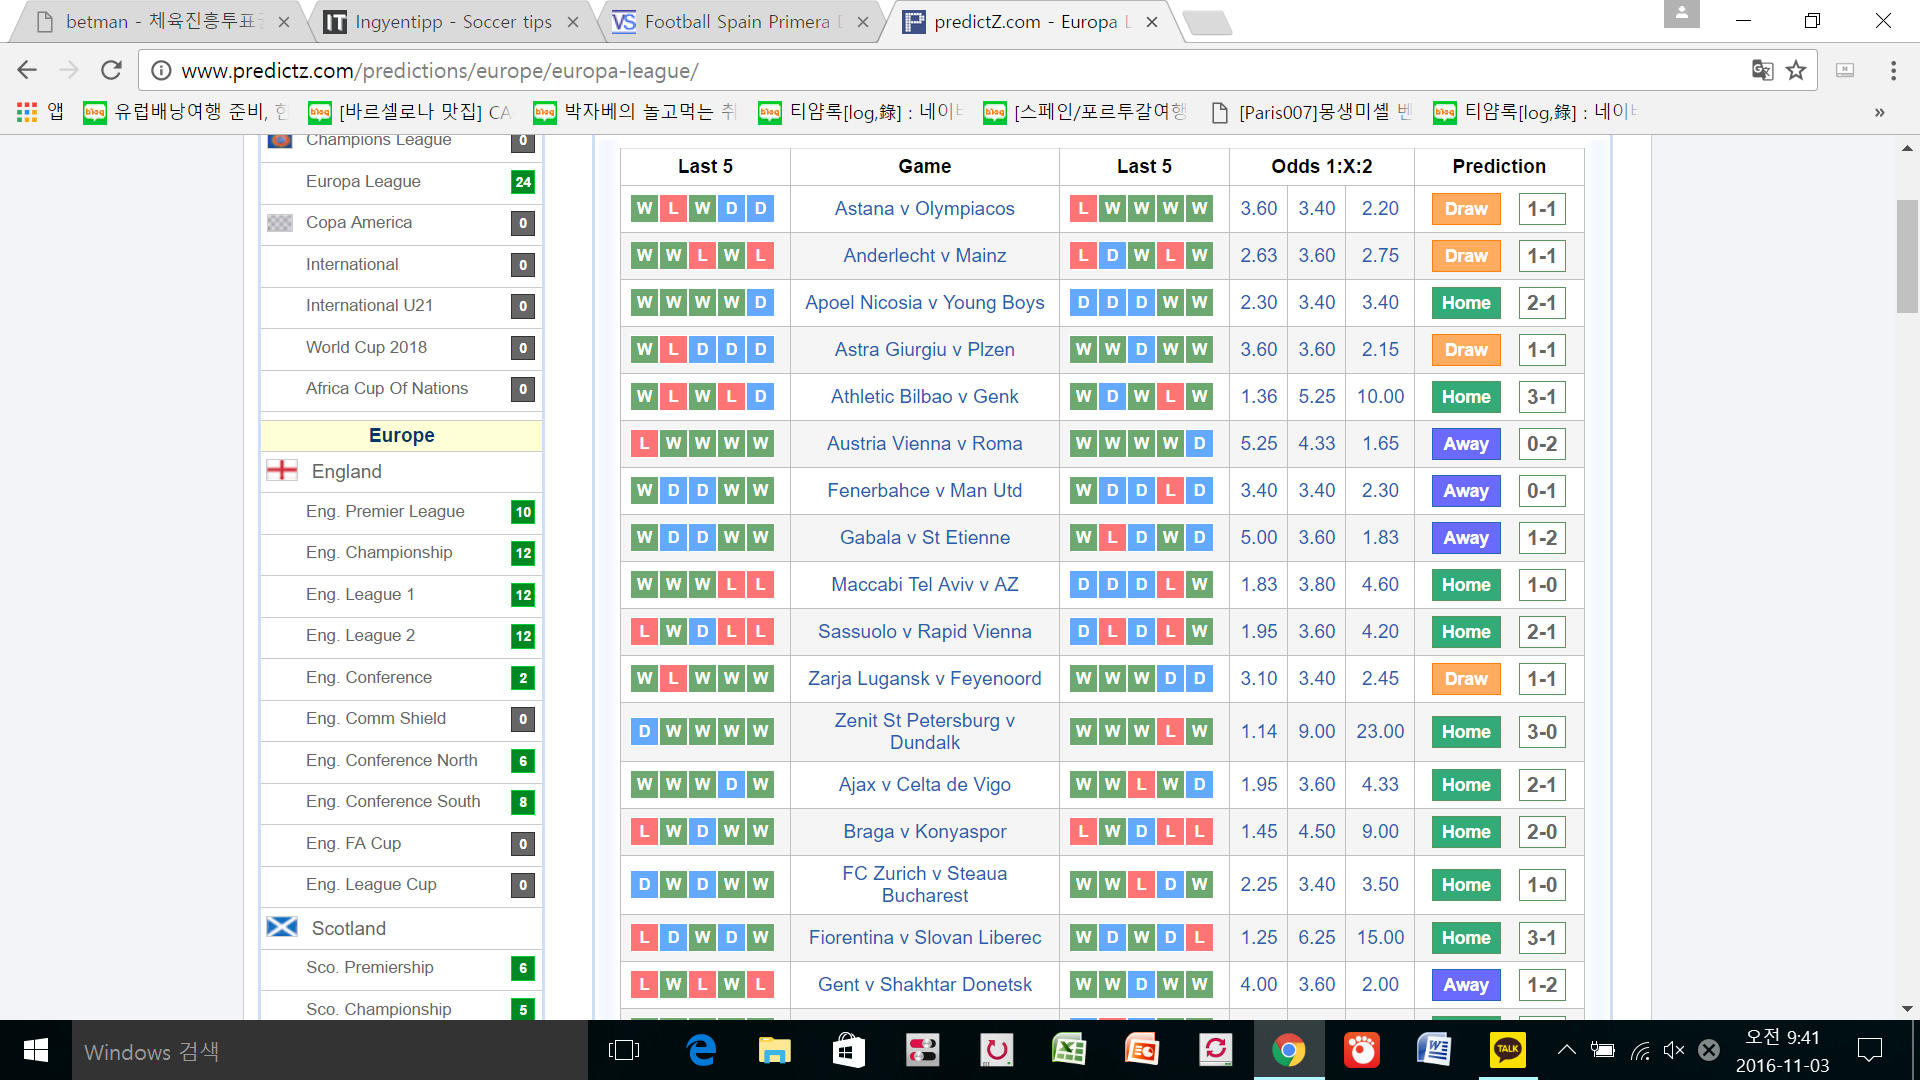Click the Eng. League 1 count badge 12
Screen dimensions: 1920x1080
click(523, 595)
